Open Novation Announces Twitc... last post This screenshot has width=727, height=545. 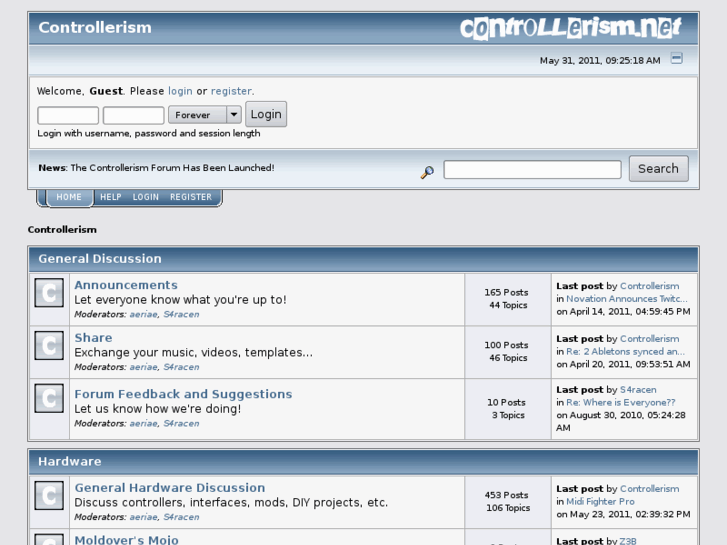[x=627, y=299]
